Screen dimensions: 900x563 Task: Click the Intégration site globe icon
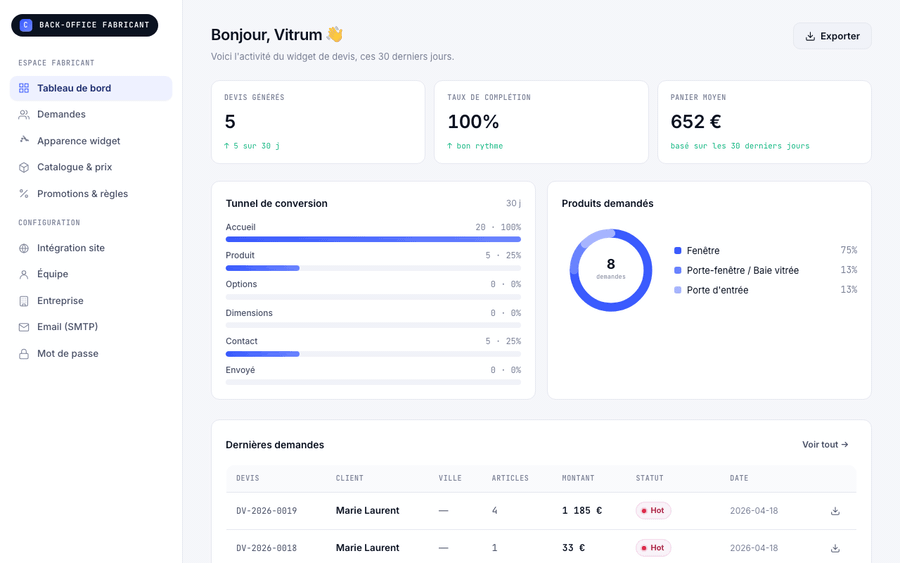pos(24,249)
